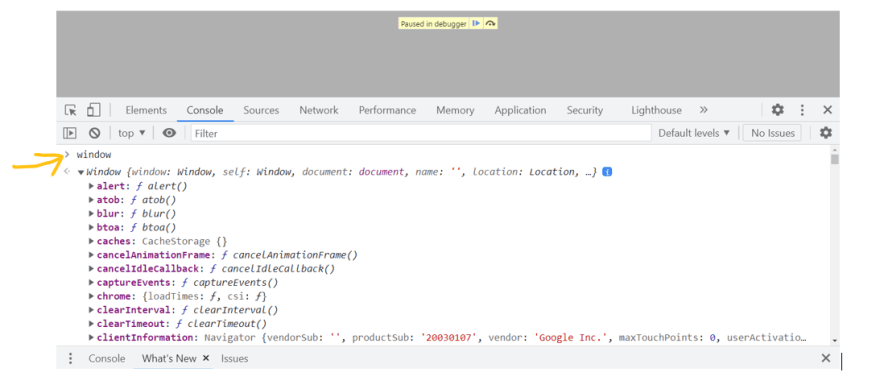This screenshot has height=389, width=880.
Task: Expand the cancelIdleCallback property
Action: pos(91,268)
